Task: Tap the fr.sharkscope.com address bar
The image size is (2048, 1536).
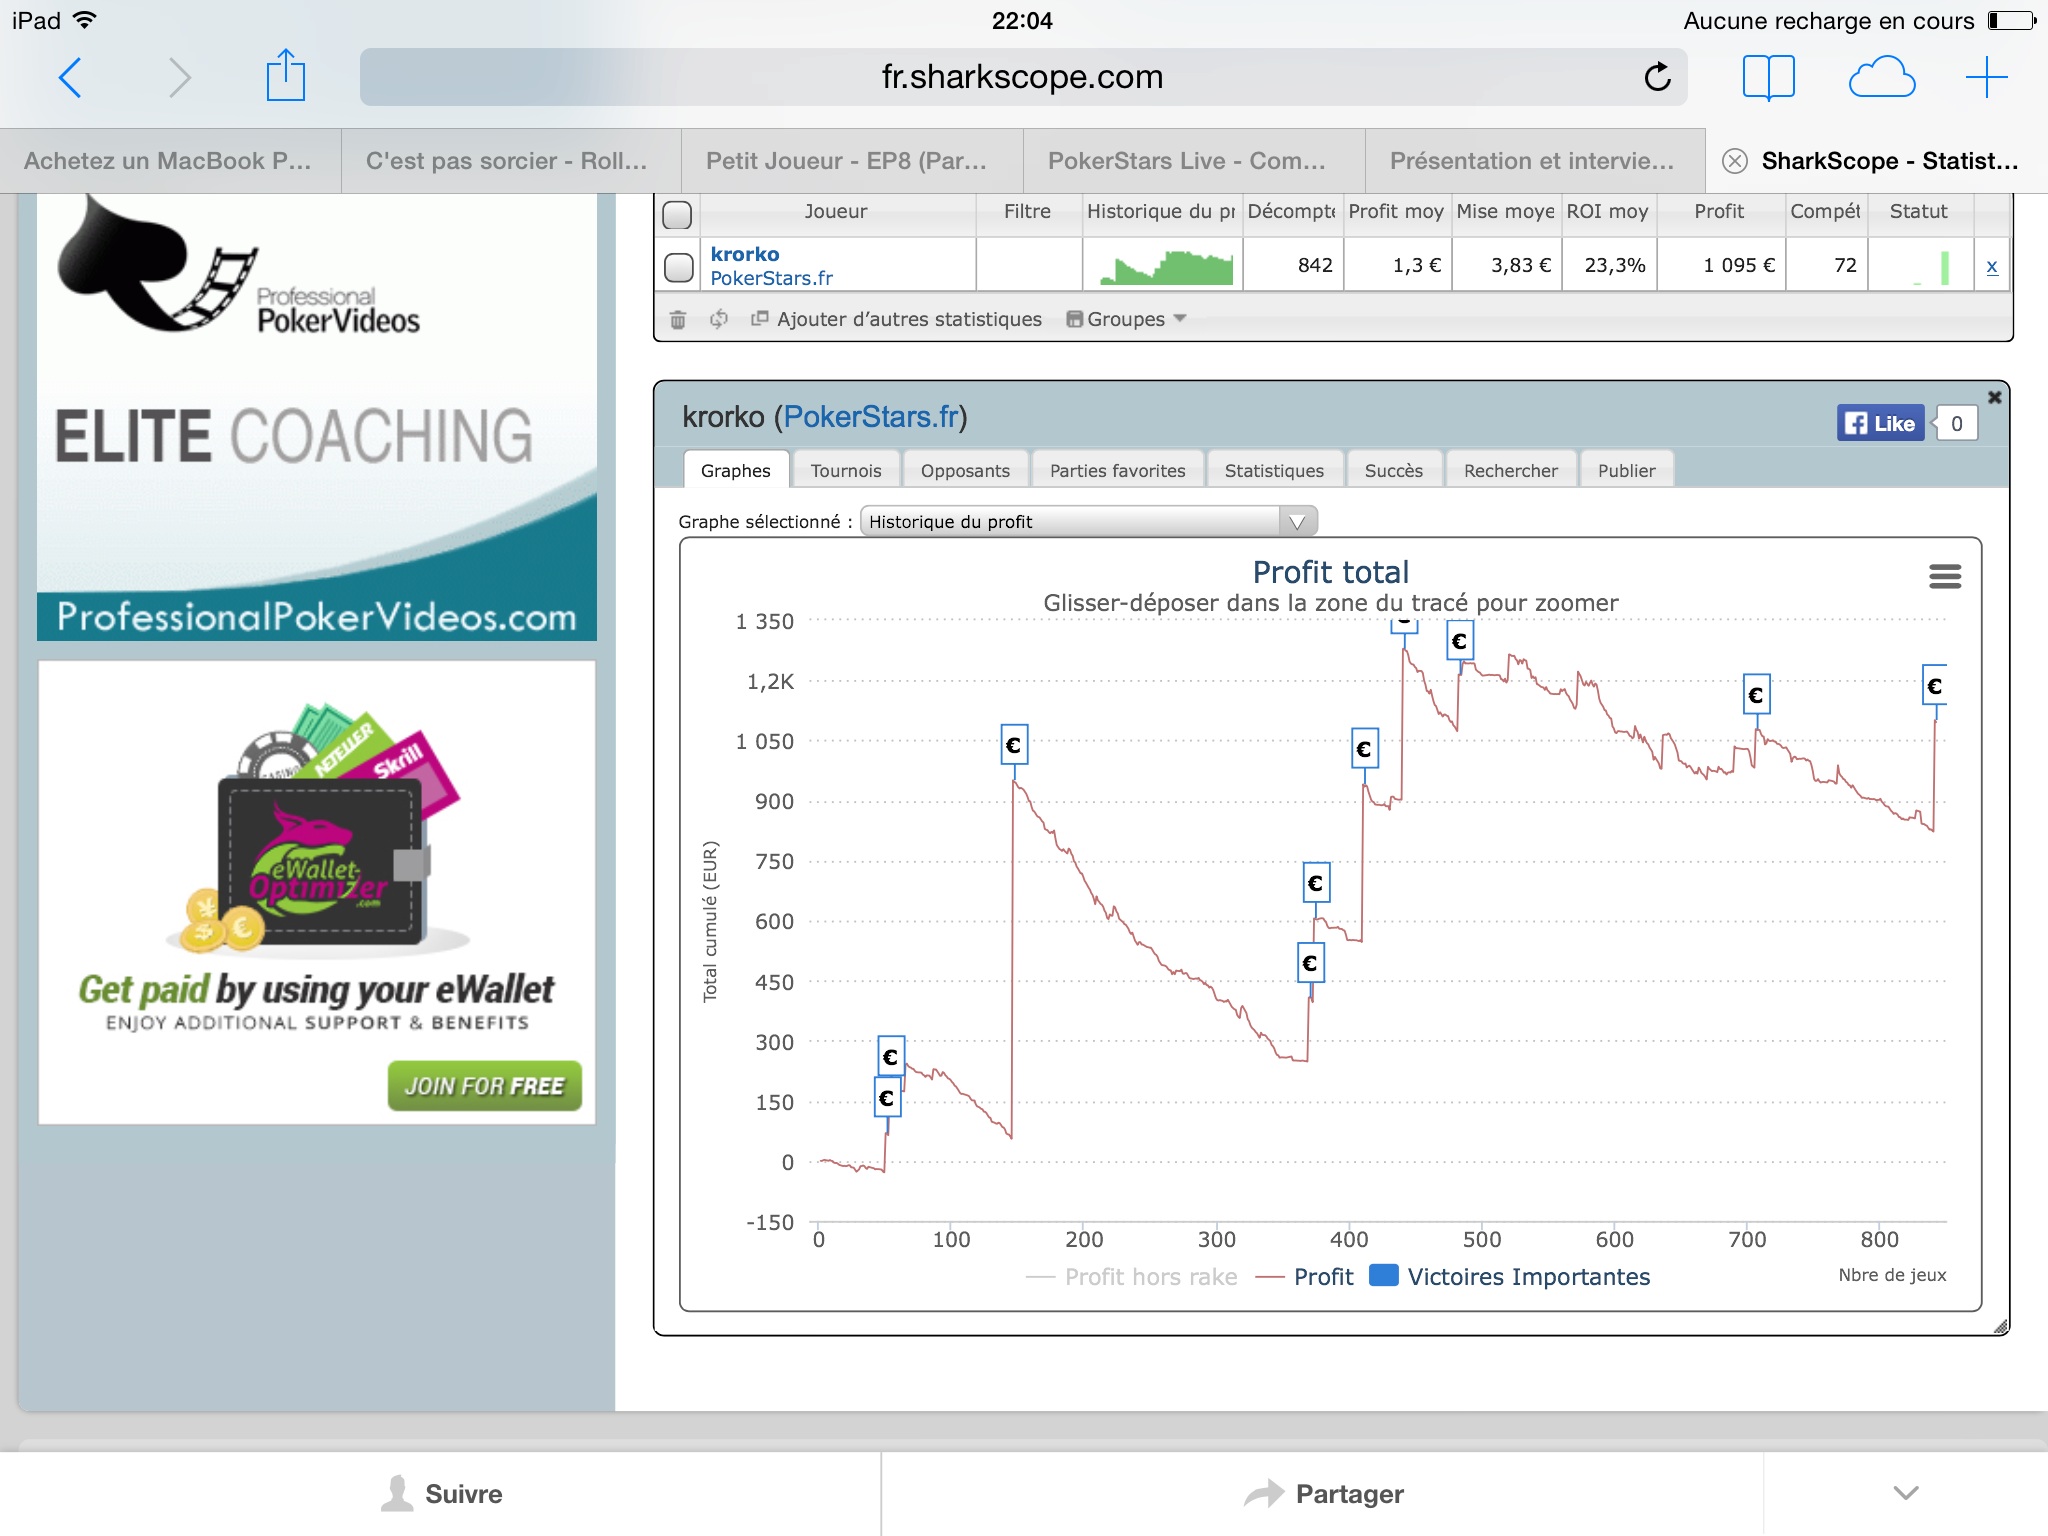Action: pyautogui.click(x=1022, y=77)
